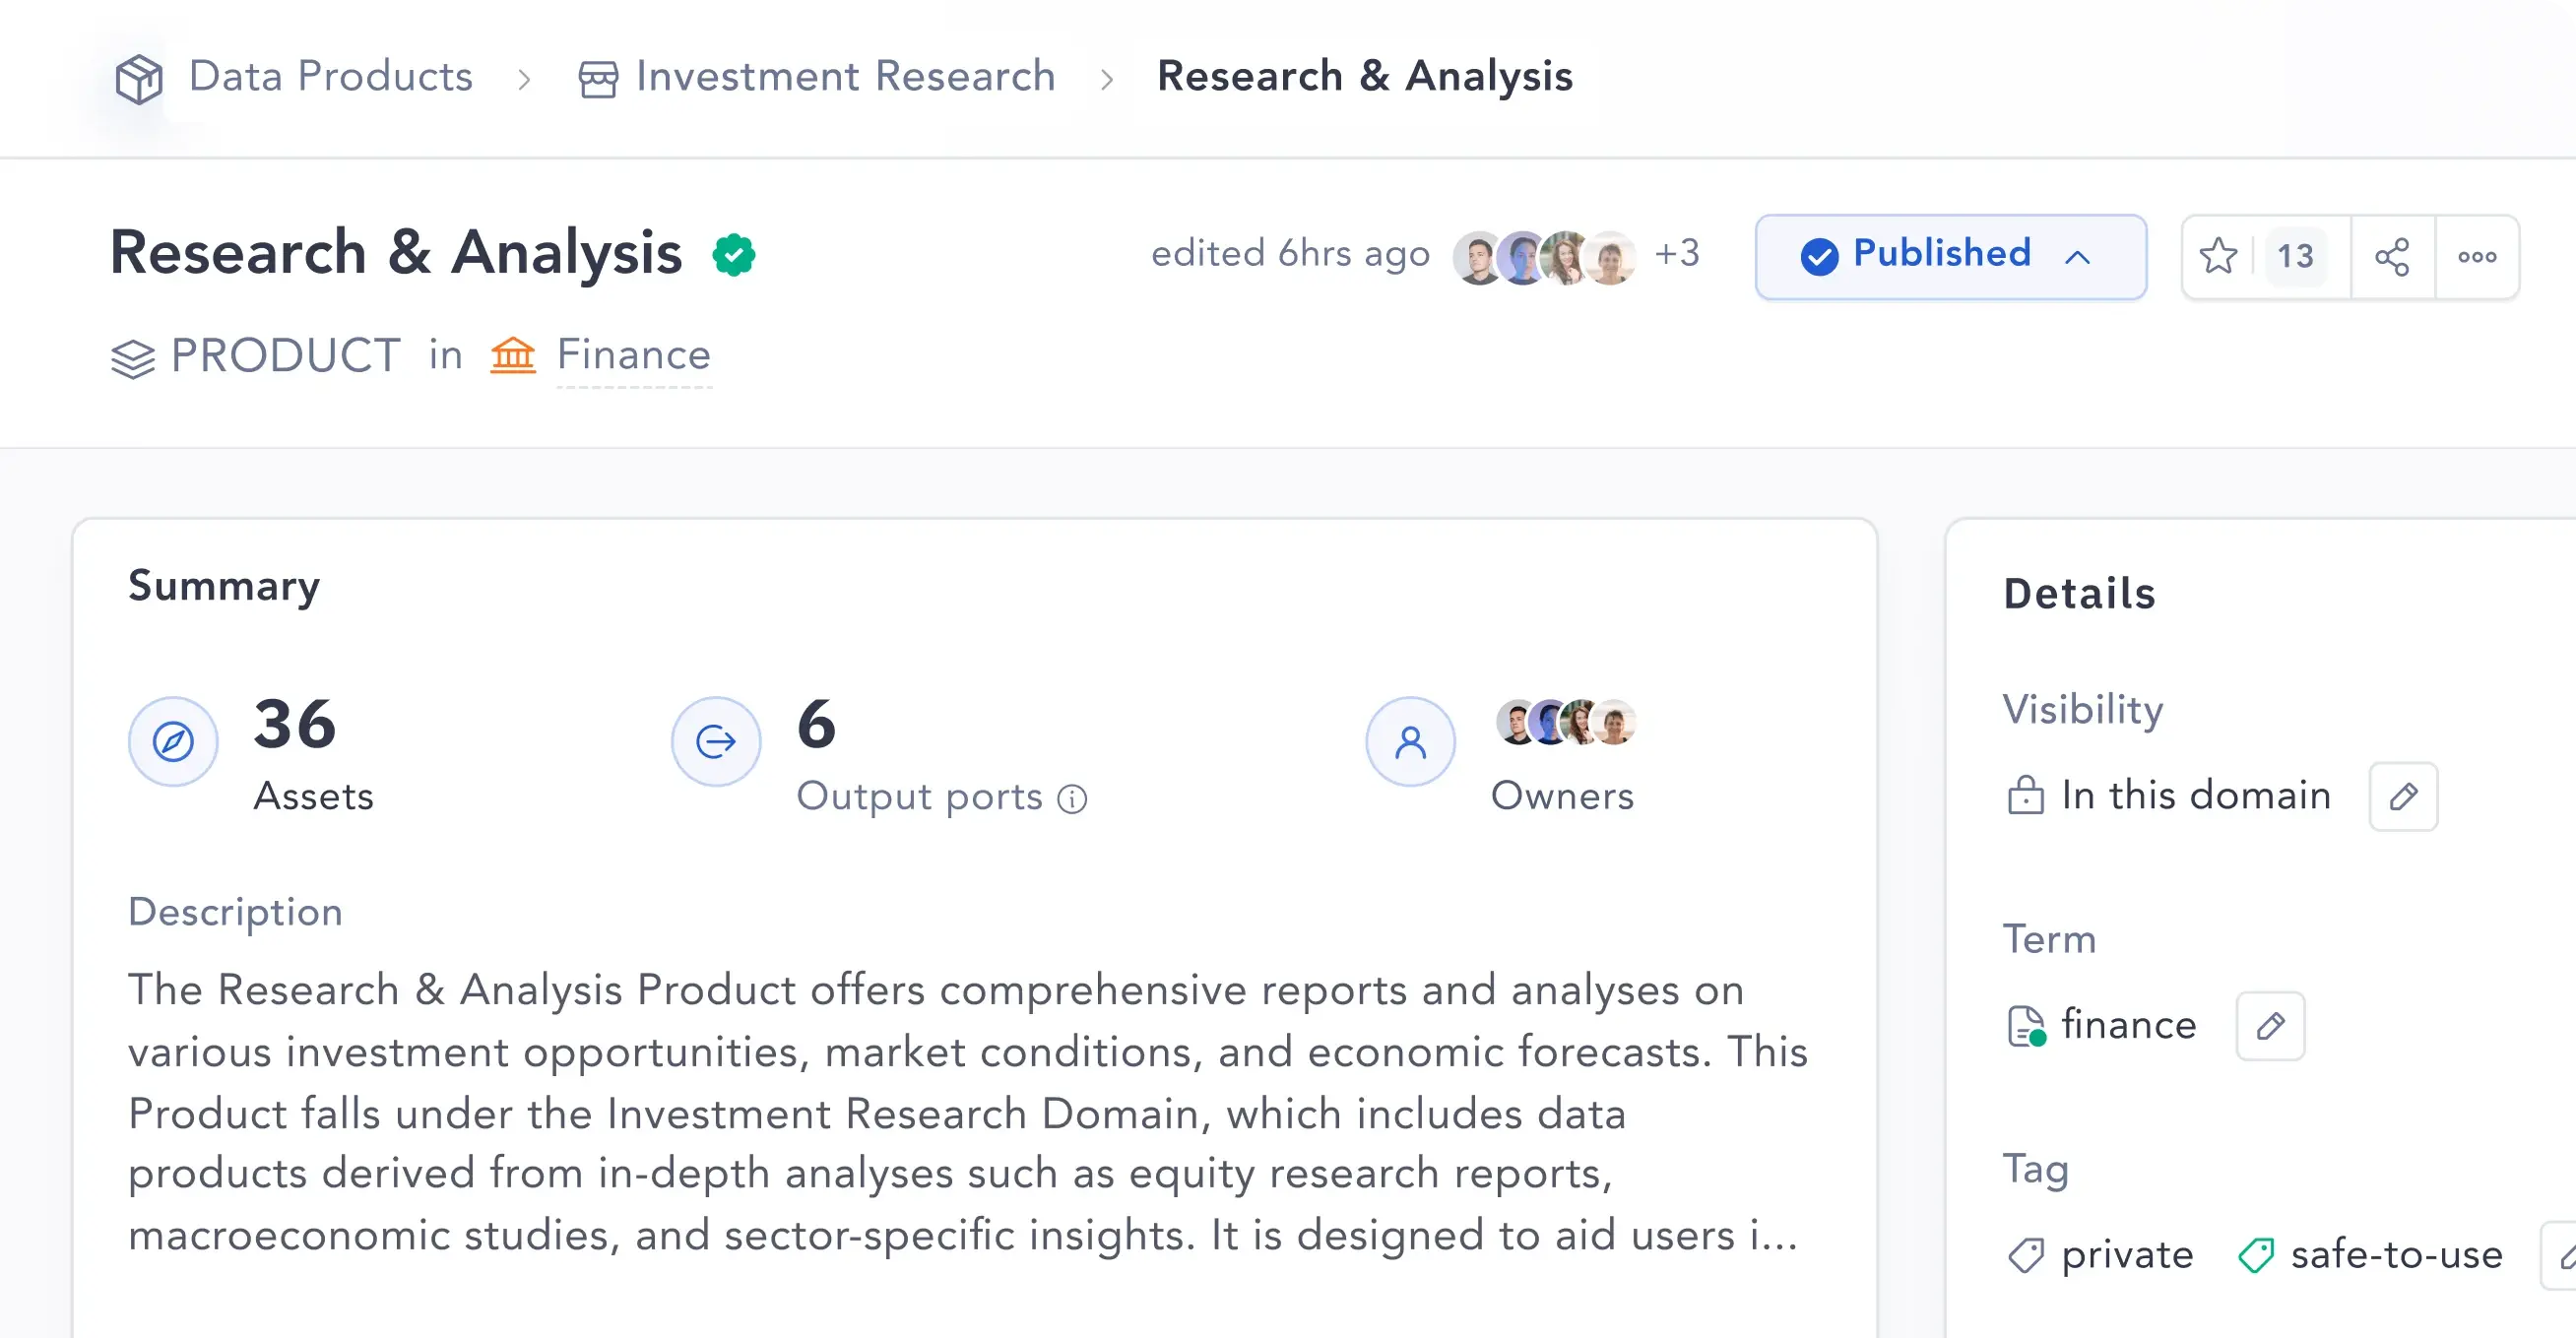Viewport: 2576px width, 1338px height.
Task: Click the green verified badge
Action: (x=734, y=255)
